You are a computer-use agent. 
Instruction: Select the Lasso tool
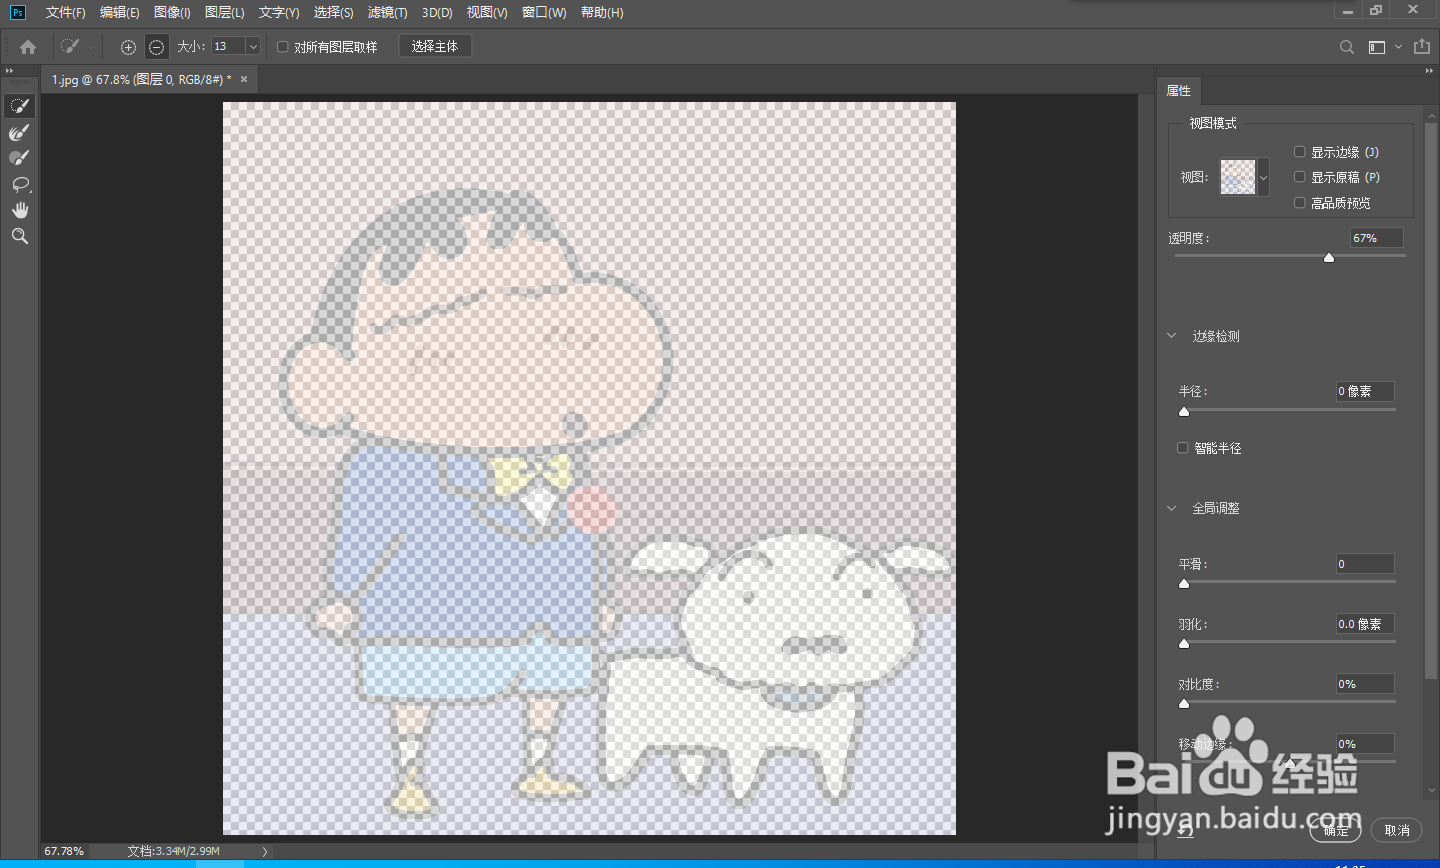point(20,184)
